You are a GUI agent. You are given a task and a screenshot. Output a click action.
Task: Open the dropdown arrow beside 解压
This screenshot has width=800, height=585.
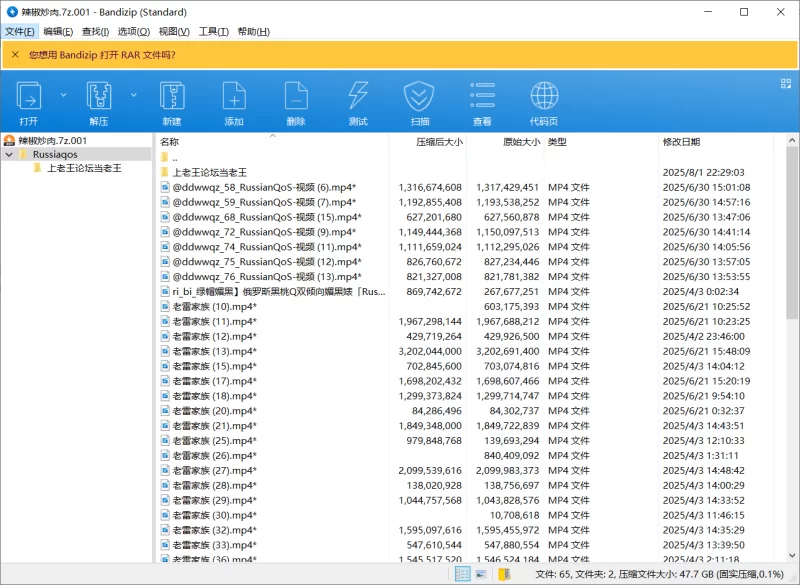pos(134,95)
